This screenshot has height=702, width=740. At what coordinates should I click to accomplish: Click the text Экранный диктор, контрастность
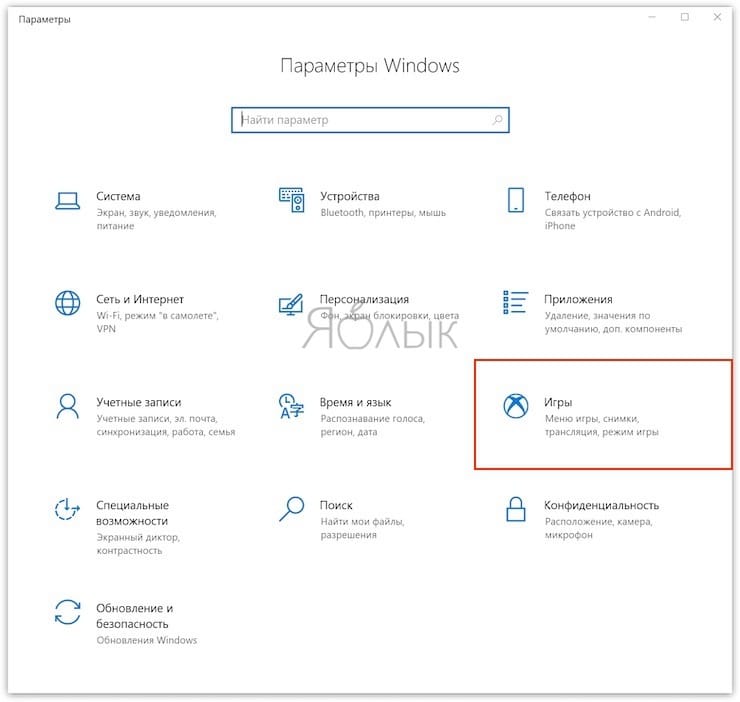(138, 544)
